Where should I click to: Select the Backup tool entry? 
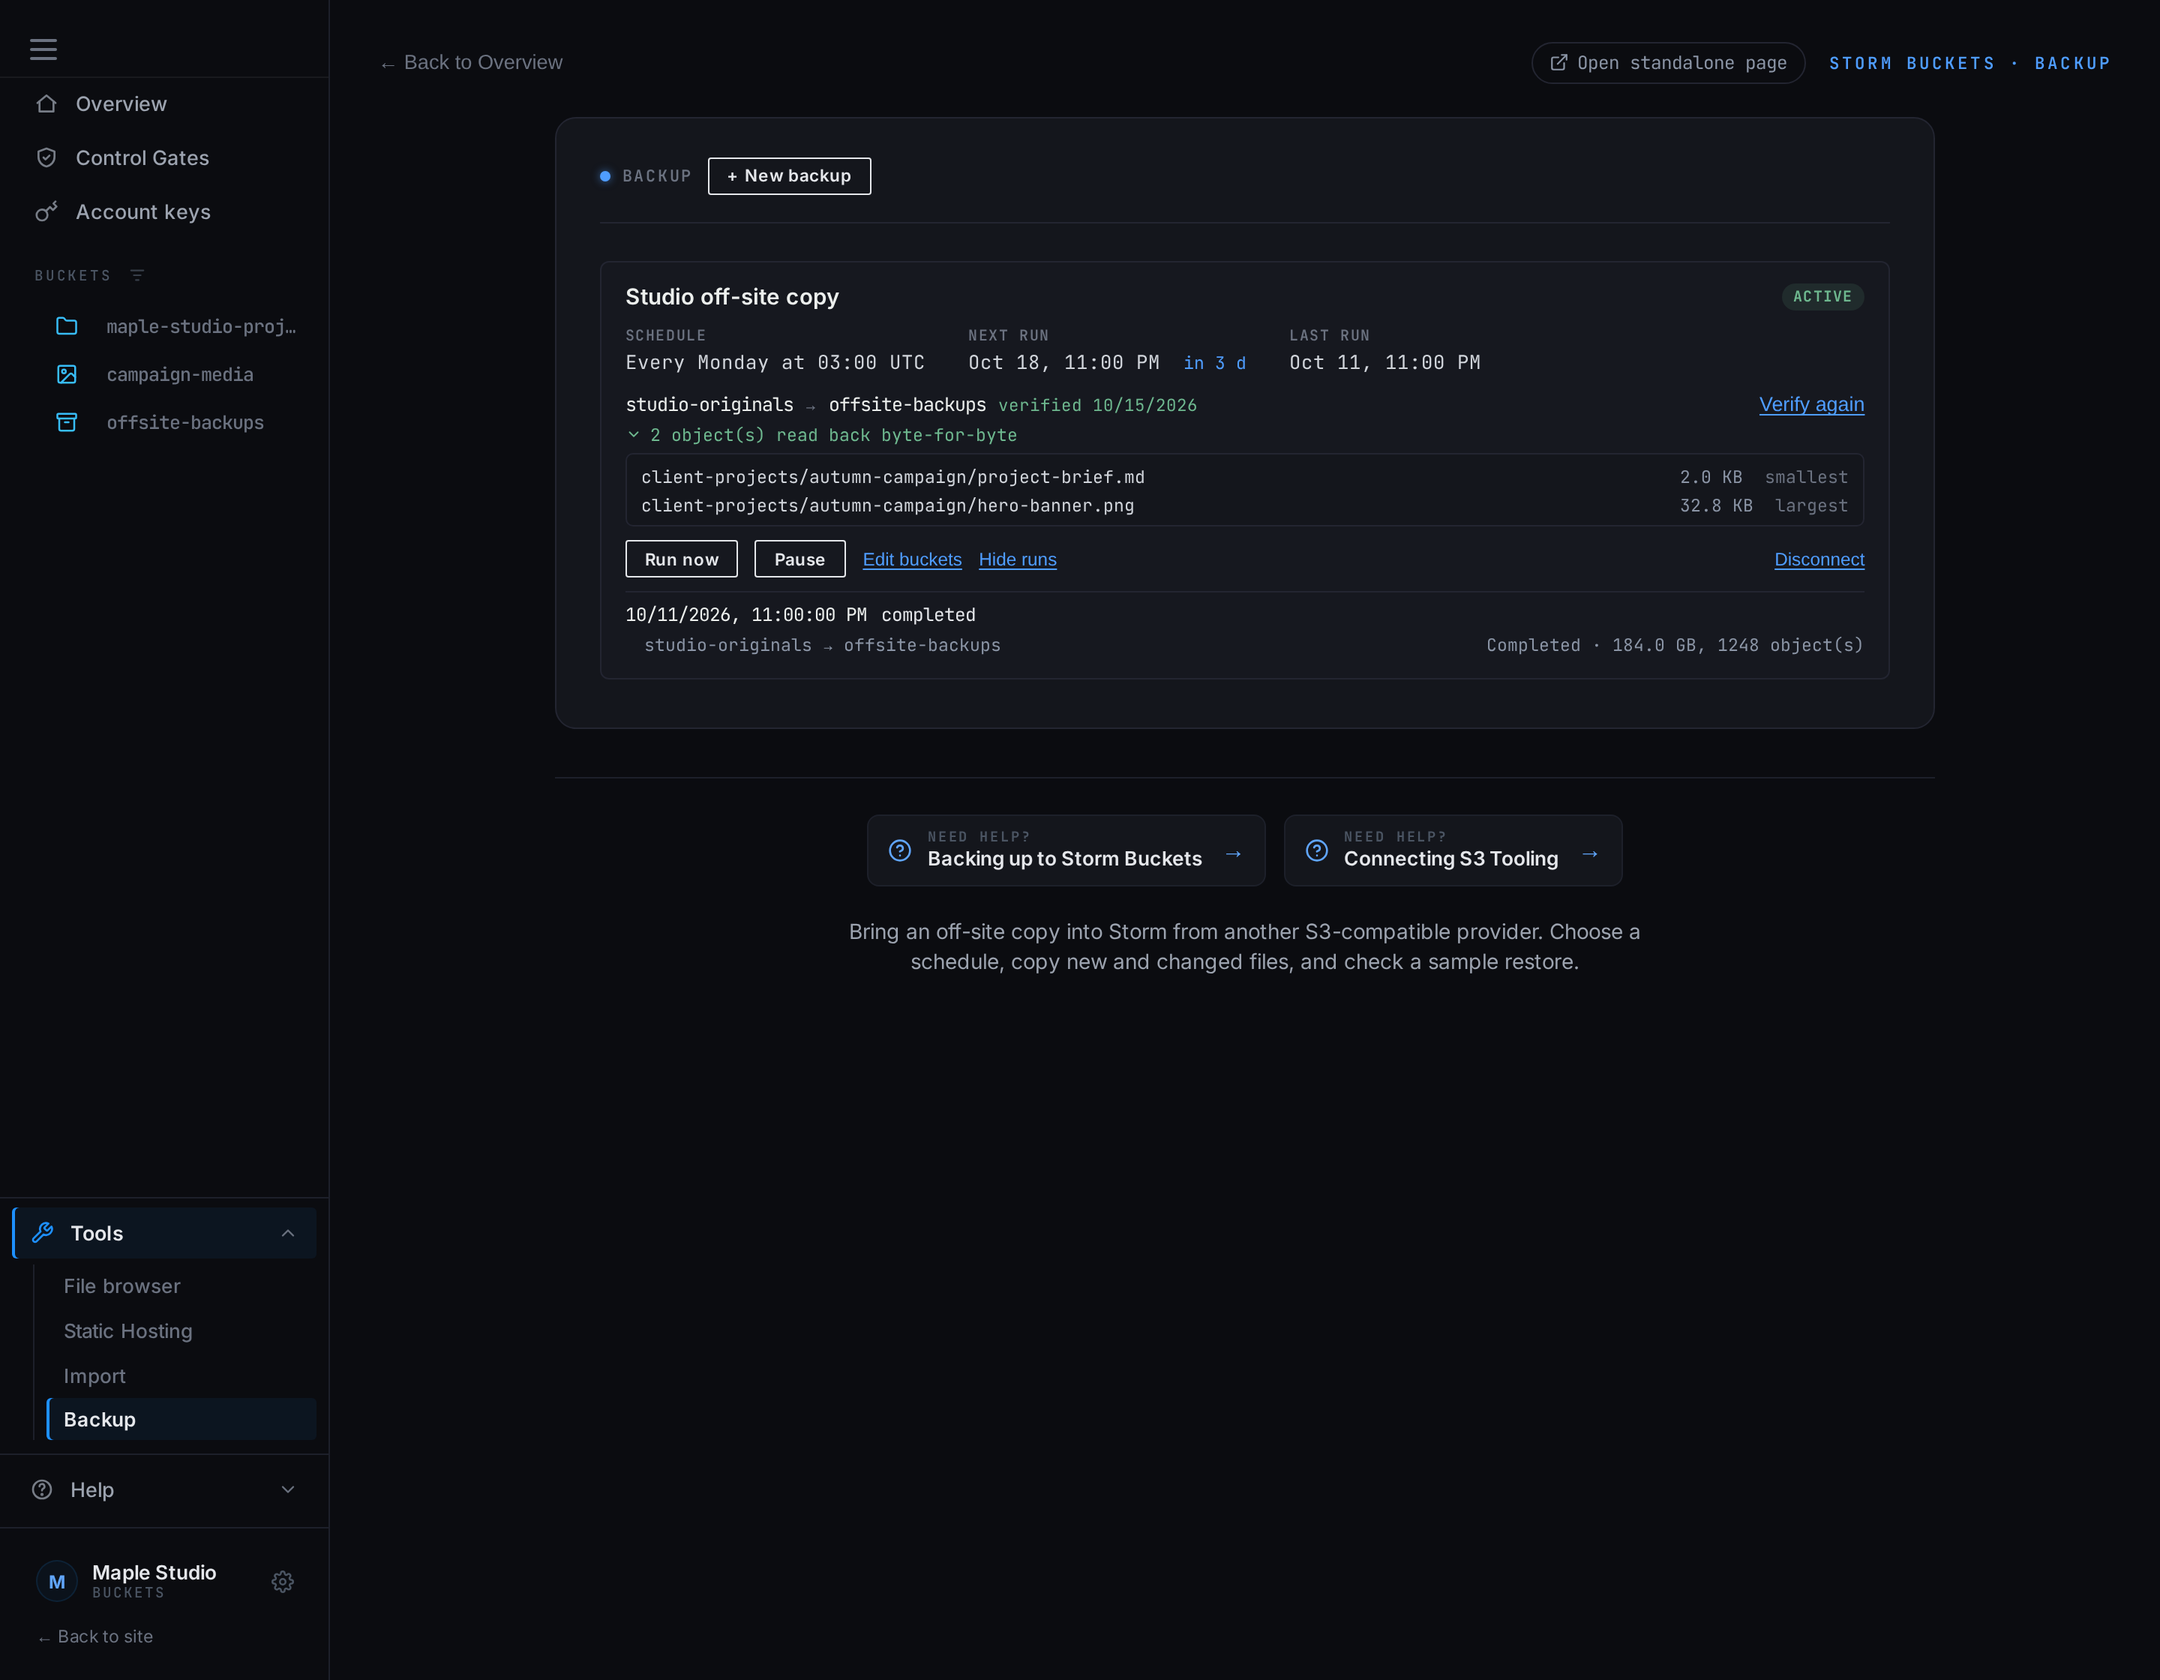181,1419
